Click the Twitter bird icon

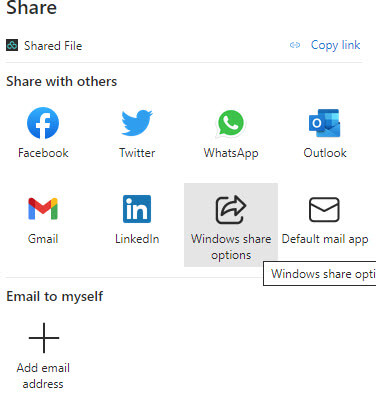click(x=137, y=123)
